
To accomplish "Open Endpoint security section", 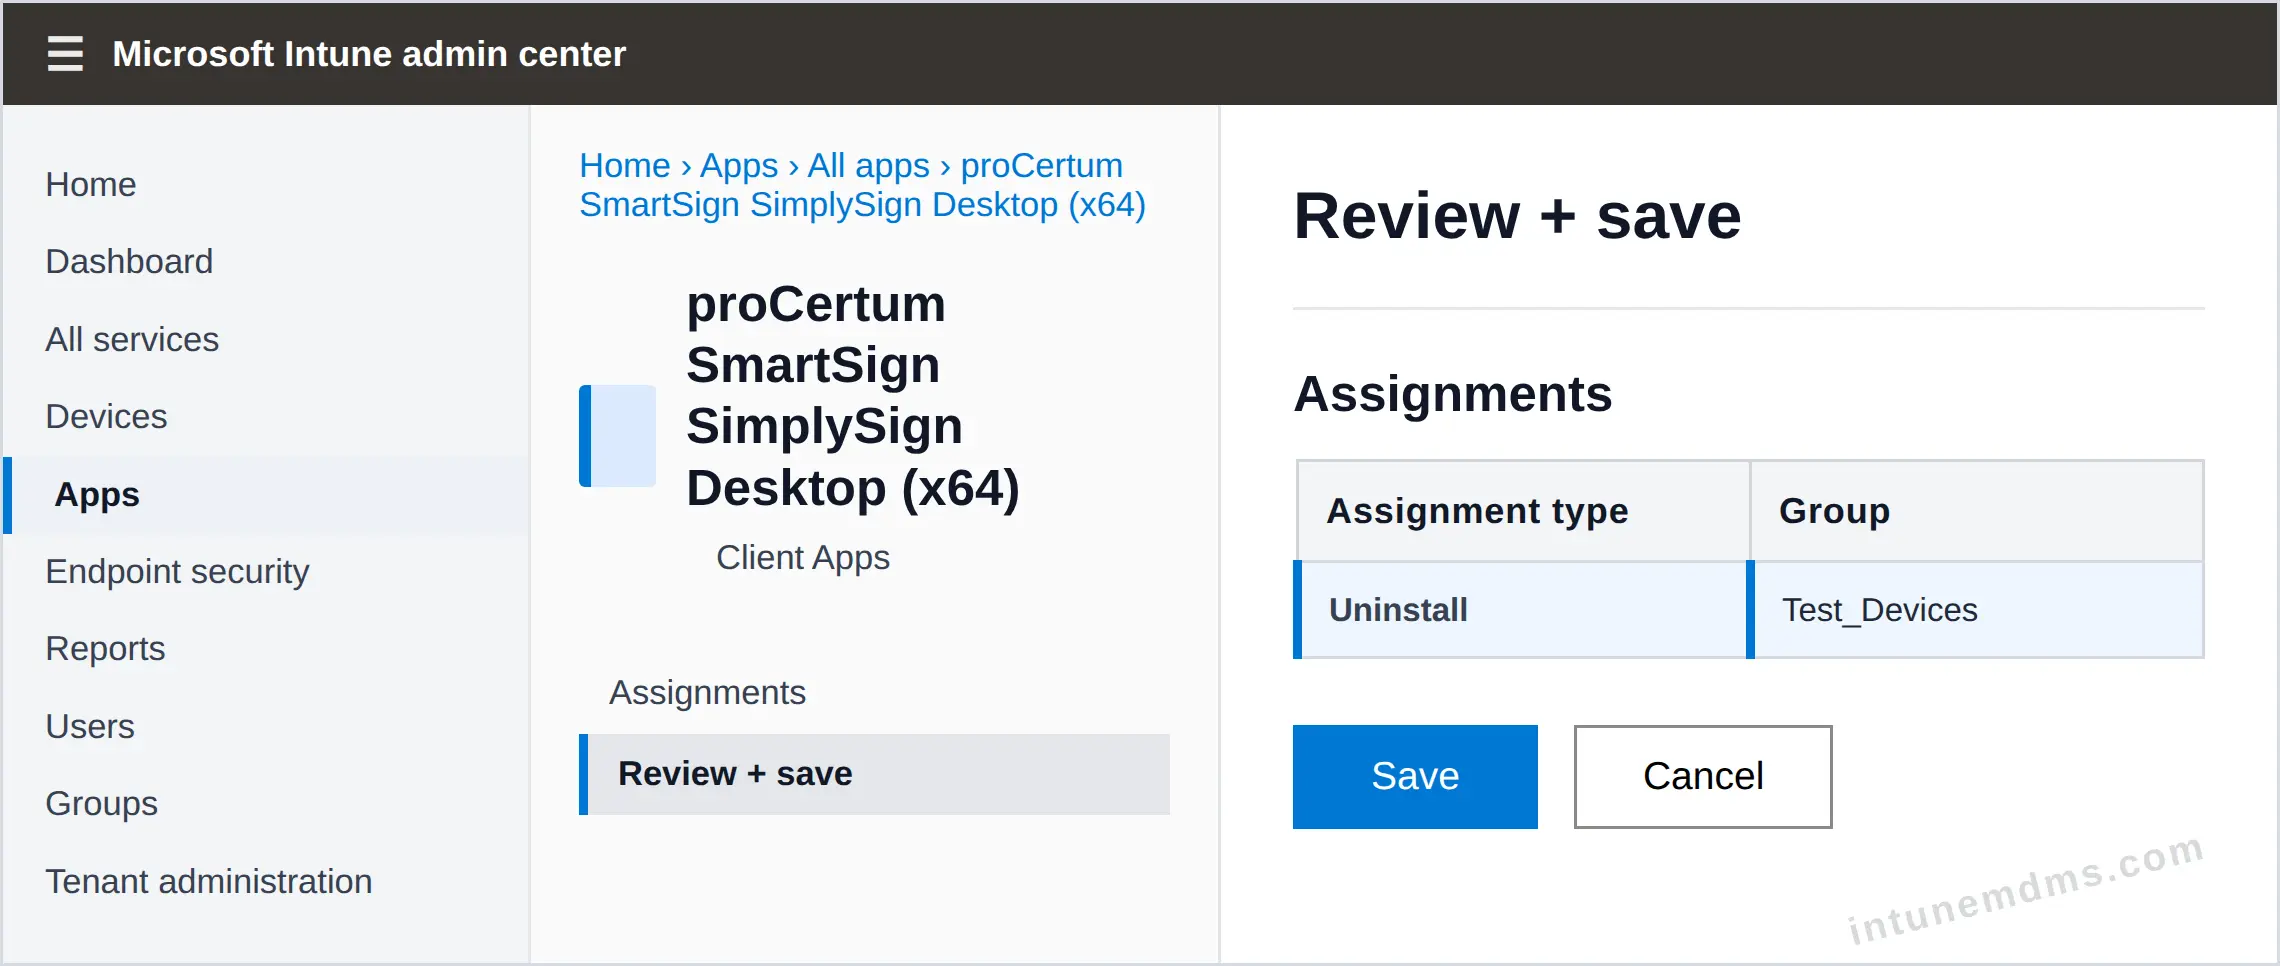I will pyautogui.click(x=177, y=571).
